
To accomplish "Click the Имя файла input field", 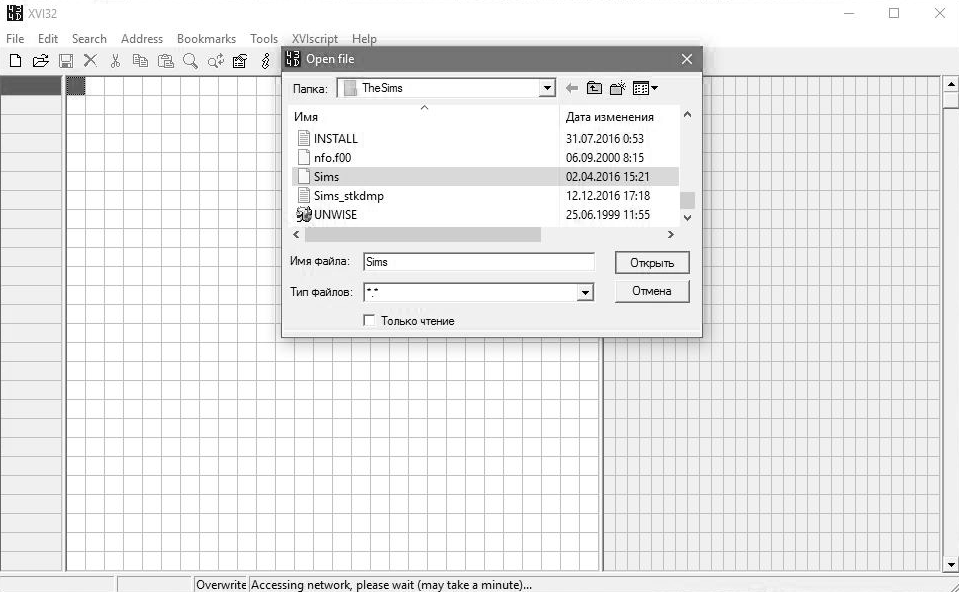I will [479, 262].
